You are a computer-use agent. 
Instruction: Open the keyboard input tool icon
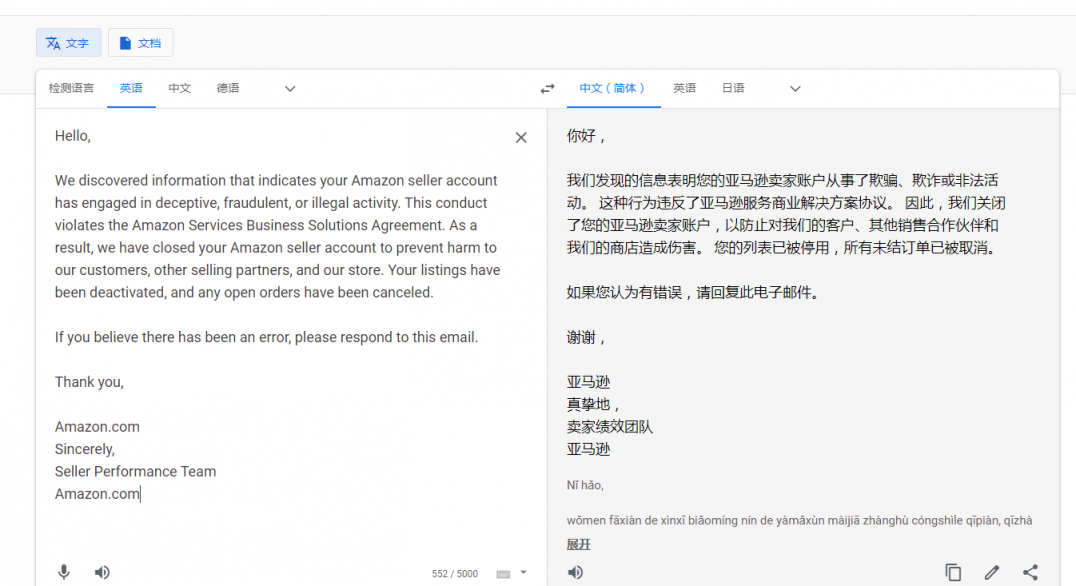click(503, 574)
